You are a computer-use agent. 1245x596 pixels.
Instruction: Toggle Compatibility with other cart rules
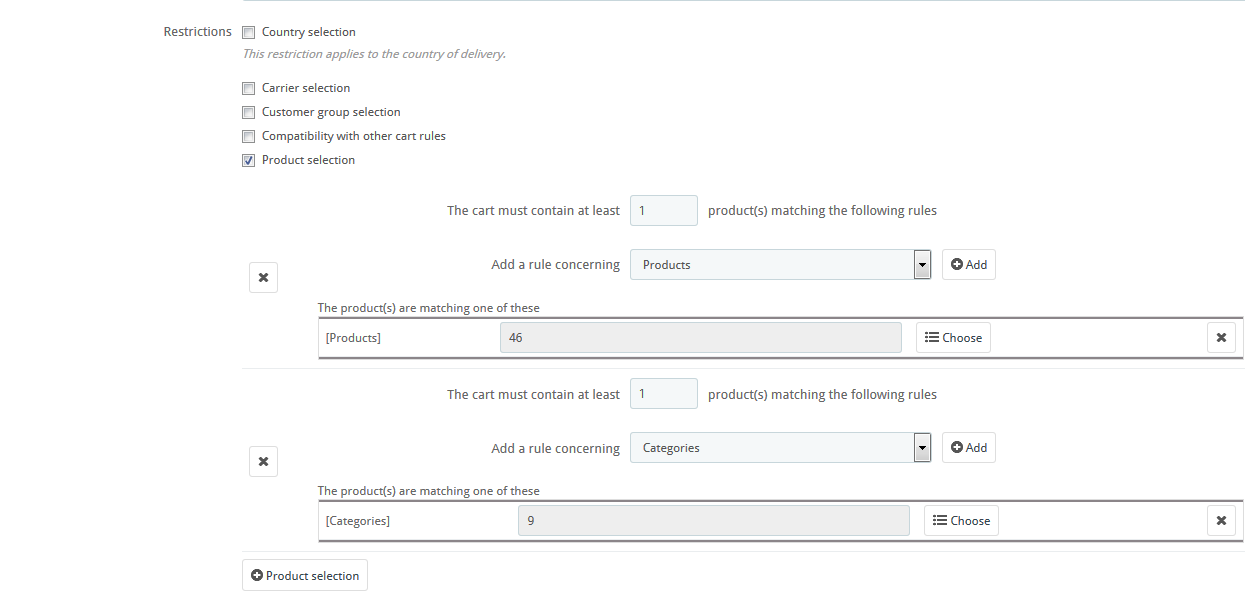click(249, 137)
